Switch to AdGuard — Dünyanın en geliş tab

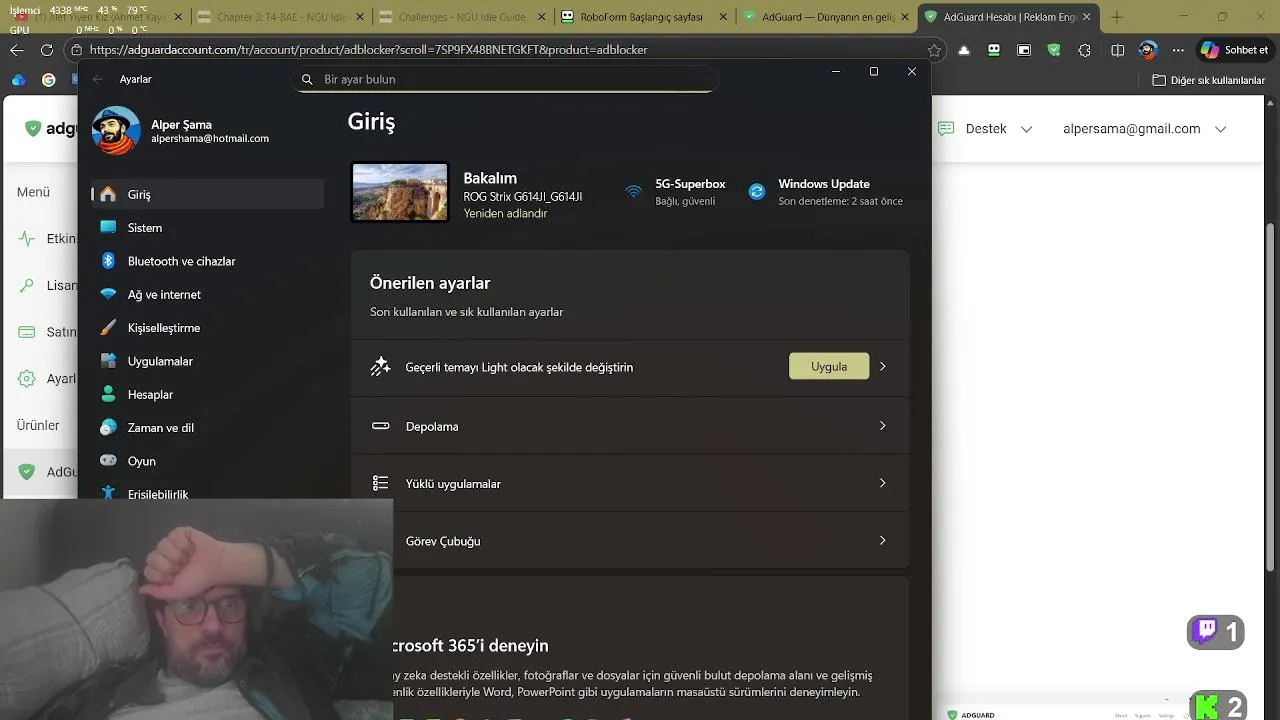pos(826,17)
